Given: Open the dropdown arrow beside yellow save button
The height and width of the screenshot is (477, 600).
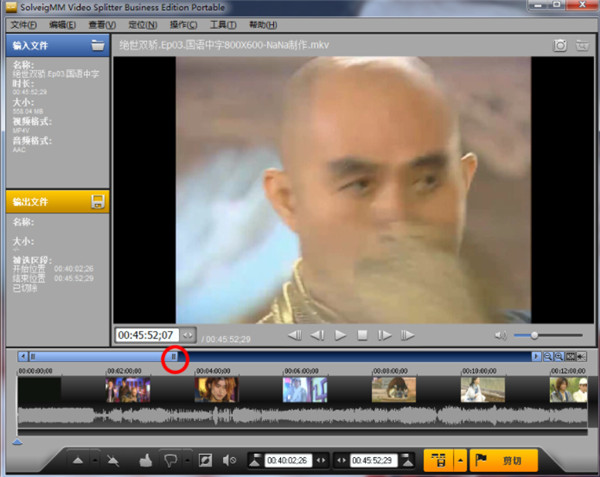Looking at the screenshot, I should point(460,460).
